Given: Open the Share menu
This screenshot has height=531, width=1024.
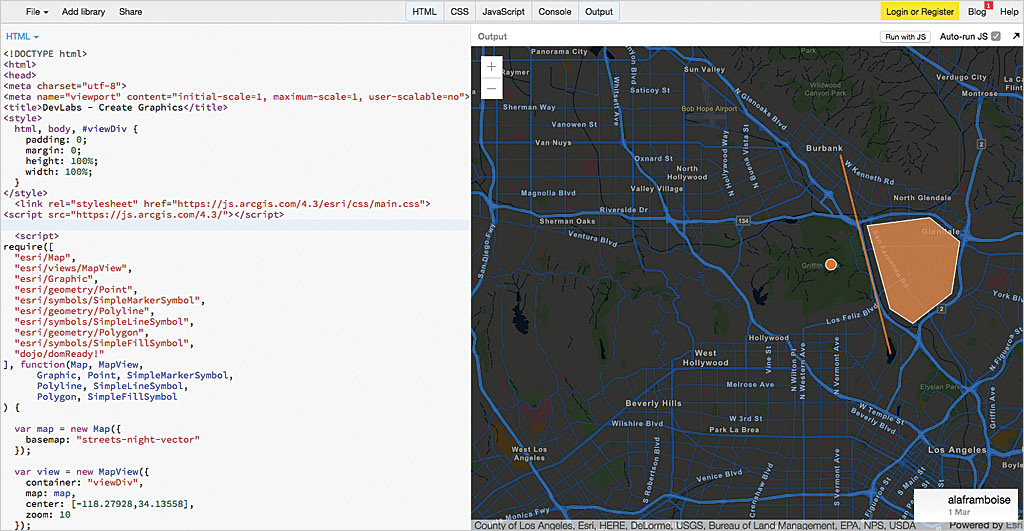Looking at the screenshot, I should click(130, 12).
